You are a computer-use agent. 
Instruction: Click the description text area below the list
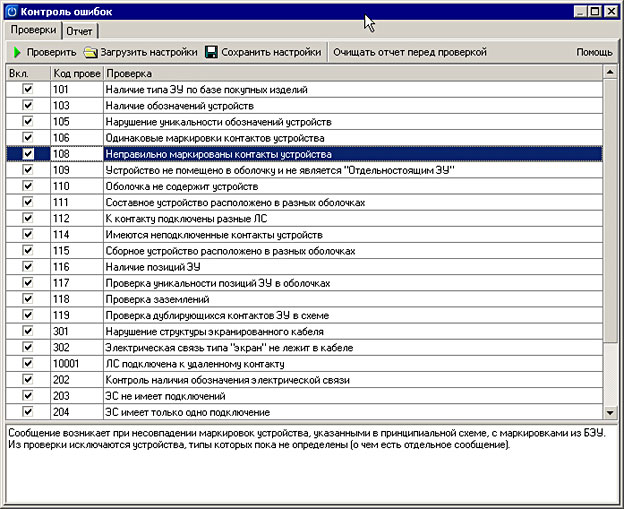tap(312, 464)
